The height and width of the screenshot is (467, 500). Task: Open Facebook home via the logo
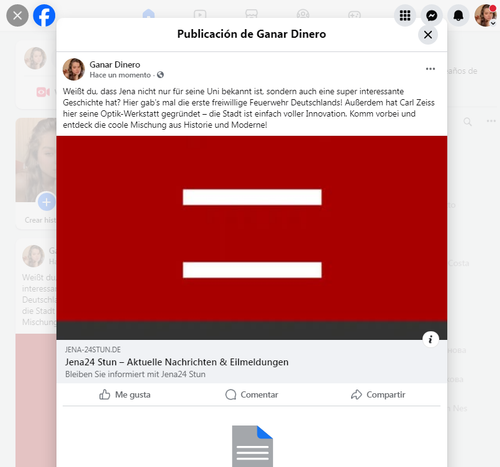click(44, 15)
